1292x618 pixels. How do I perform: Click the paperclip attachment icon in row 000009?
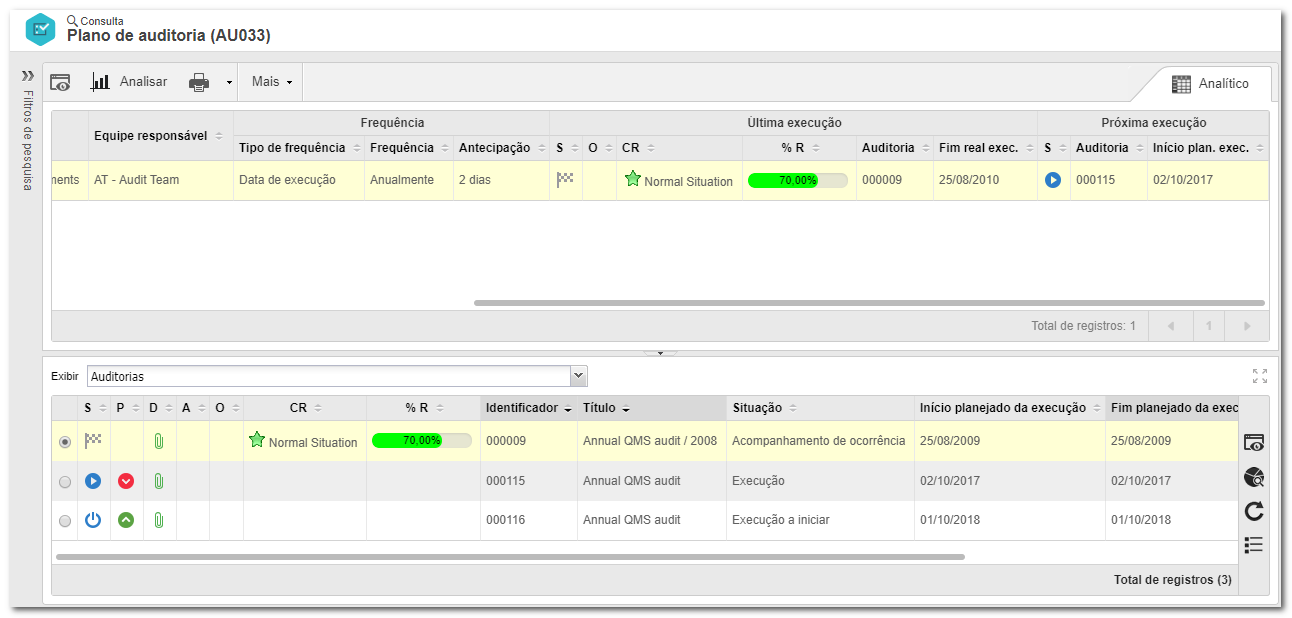(158, 441)
